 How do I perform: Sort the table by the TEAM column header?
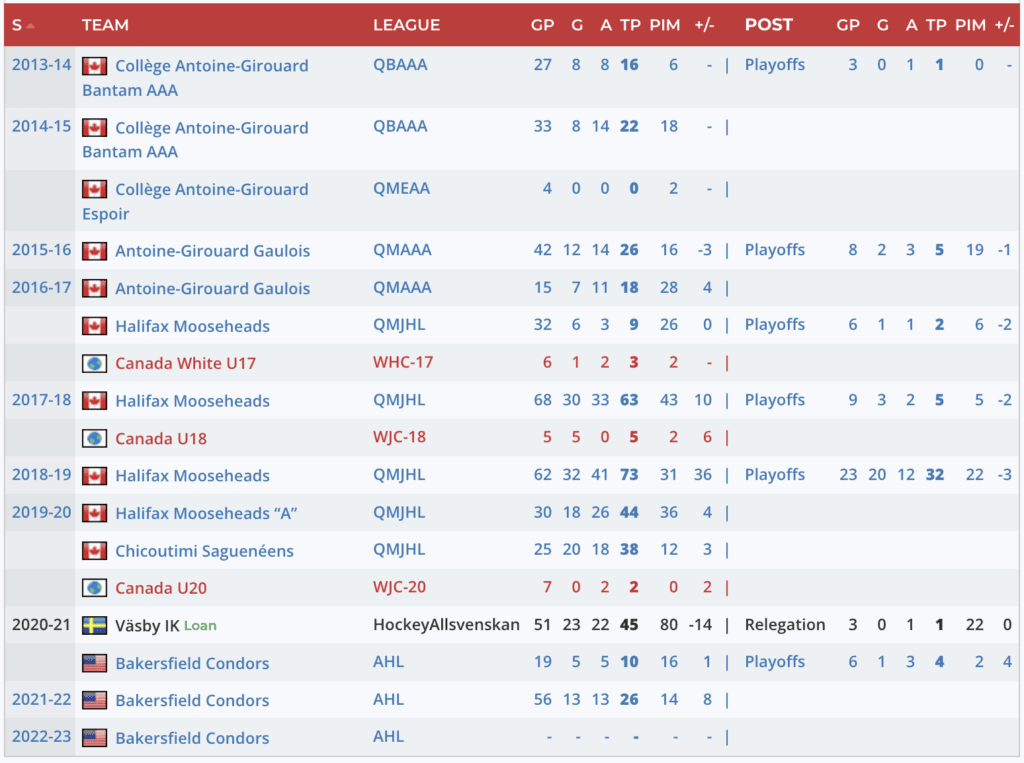coord(105,25)
